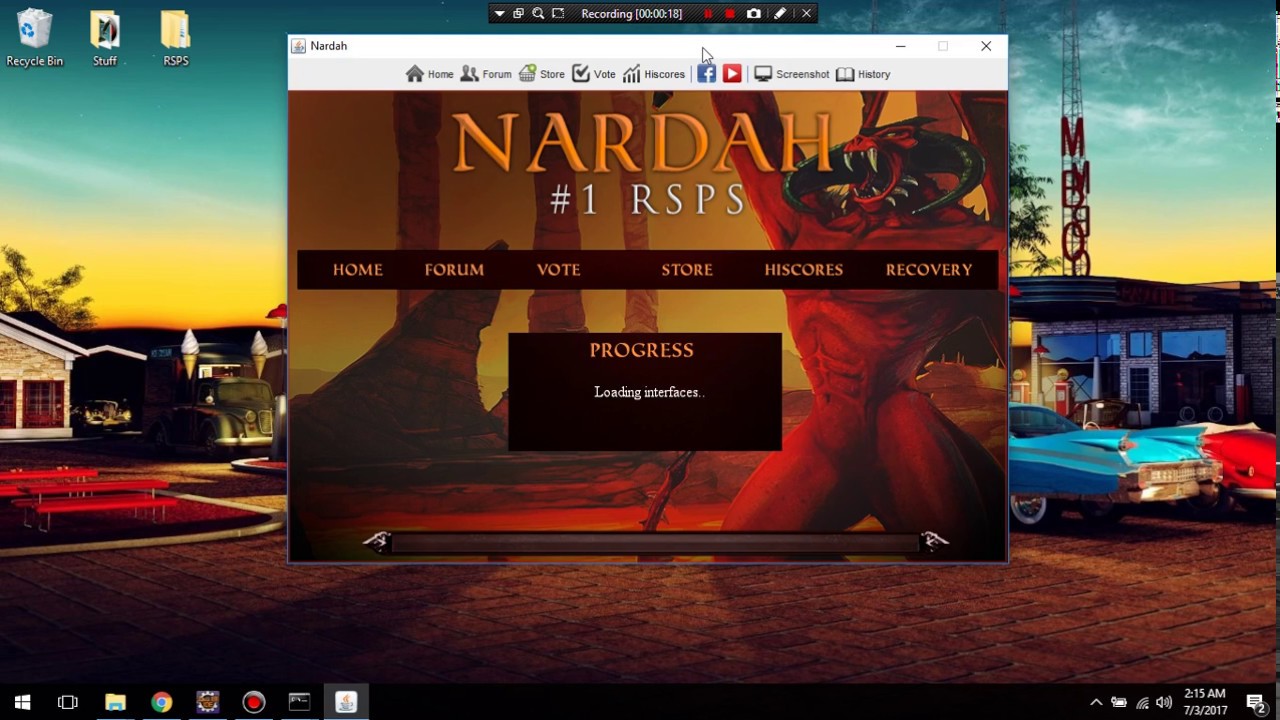Open the Recycle Bin desktop icon
The width and height of the screenshot is (1280, 720).
pyautogui.click(x=34, y=38)
